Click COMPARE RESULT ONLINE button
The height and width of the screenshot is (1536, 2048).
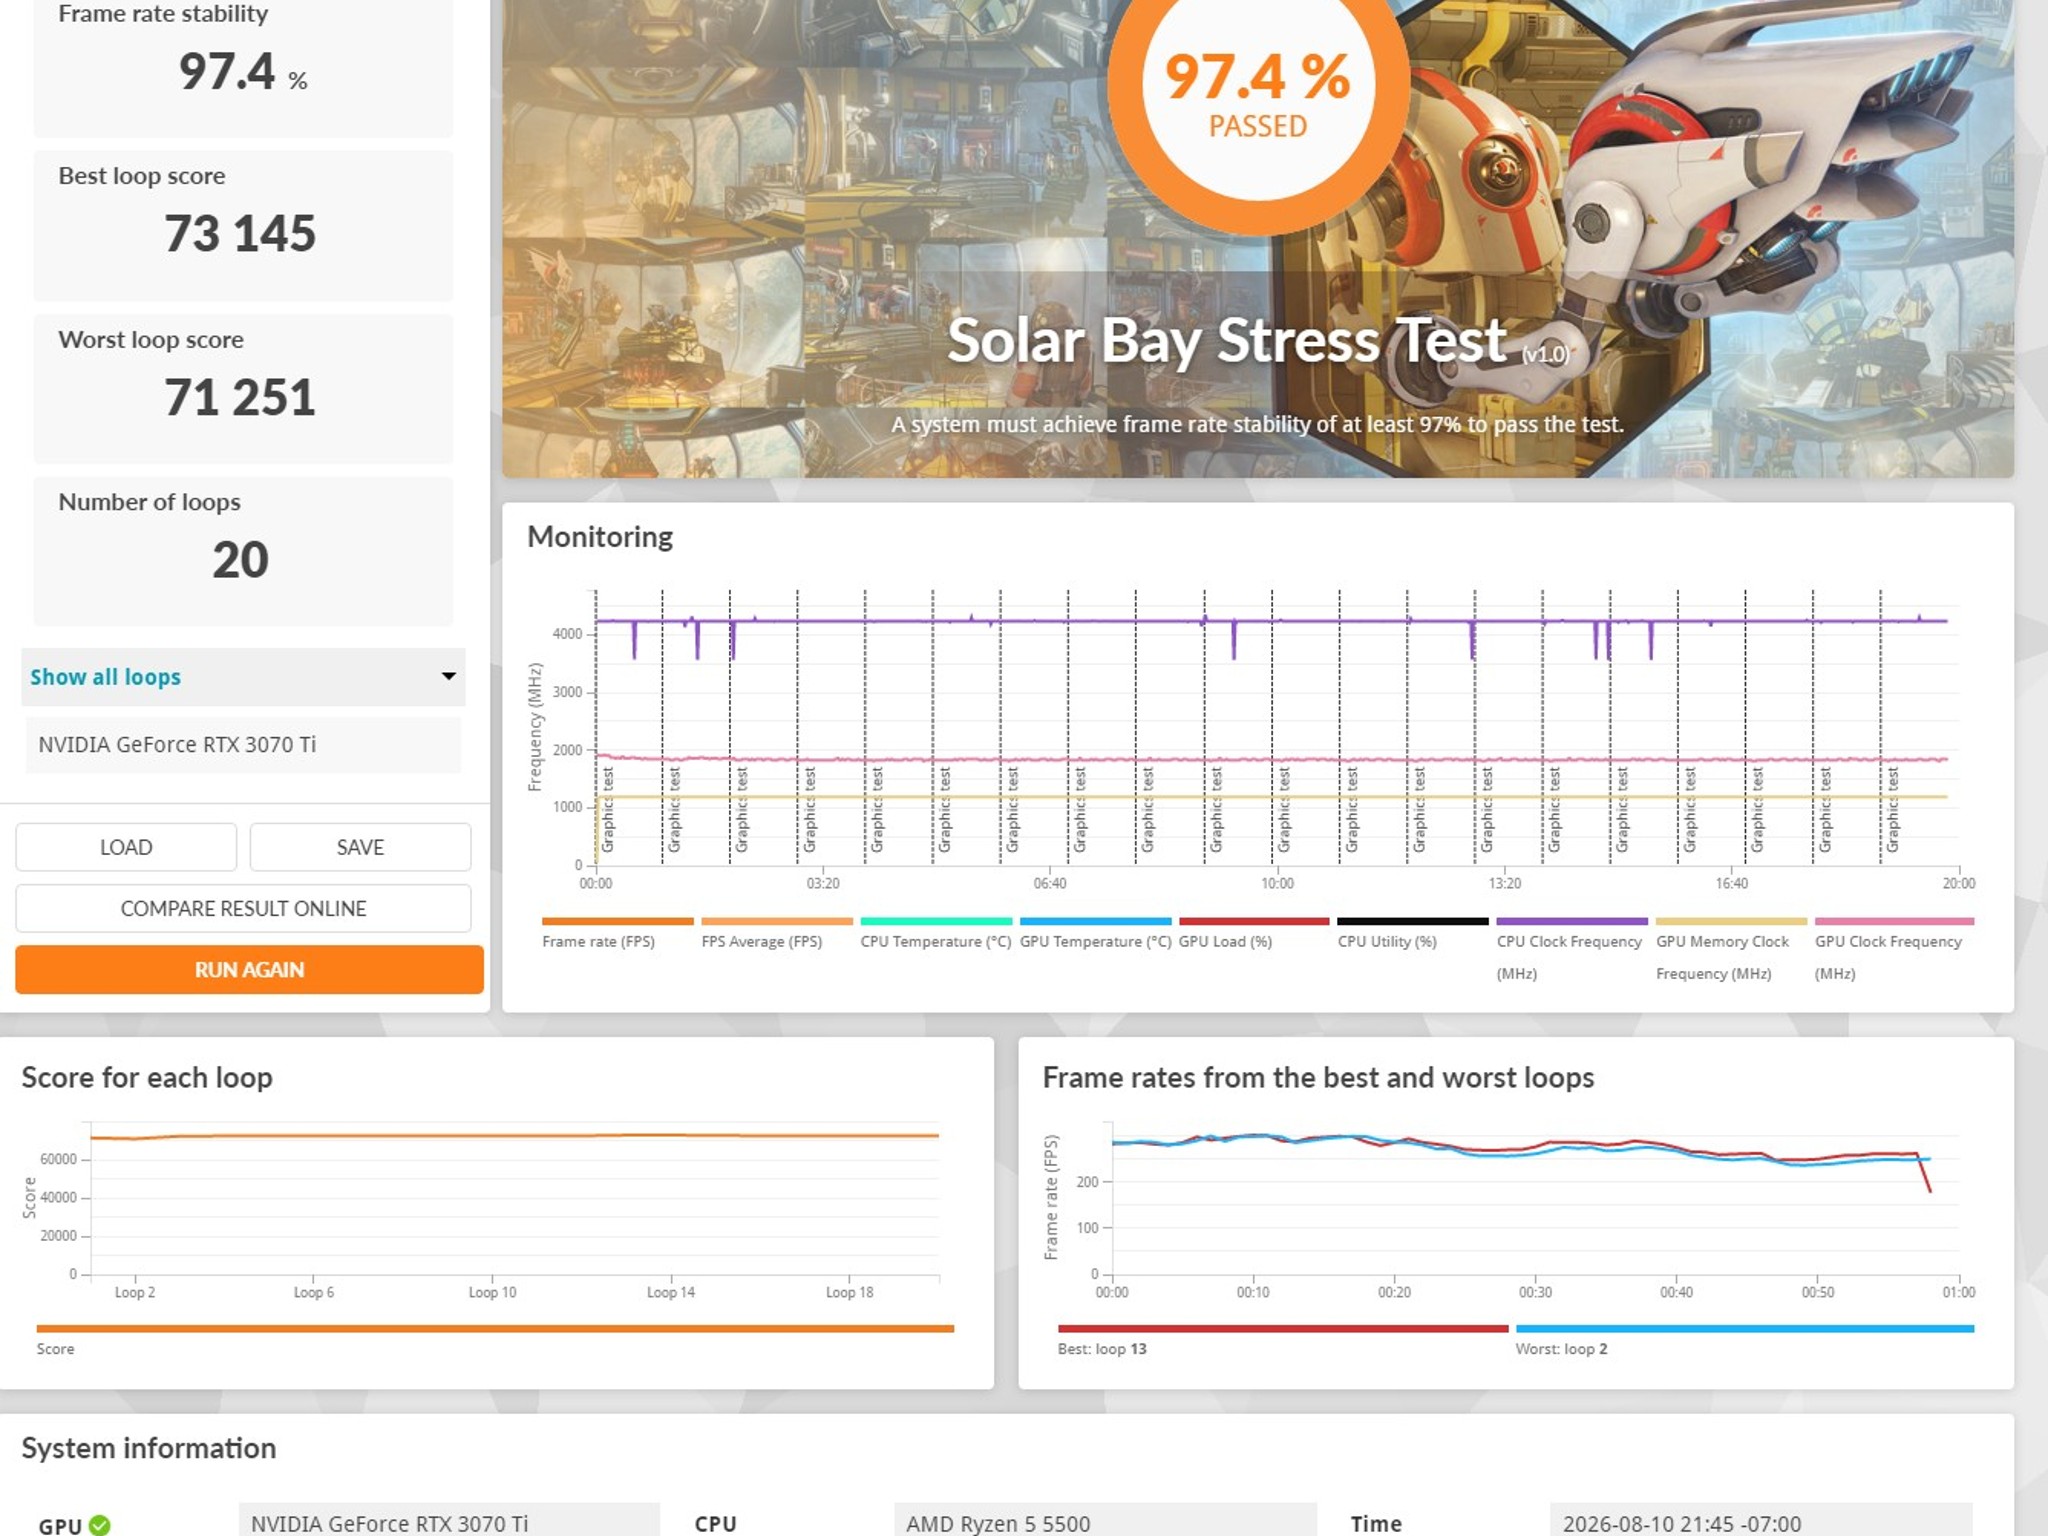click(243, 908)
